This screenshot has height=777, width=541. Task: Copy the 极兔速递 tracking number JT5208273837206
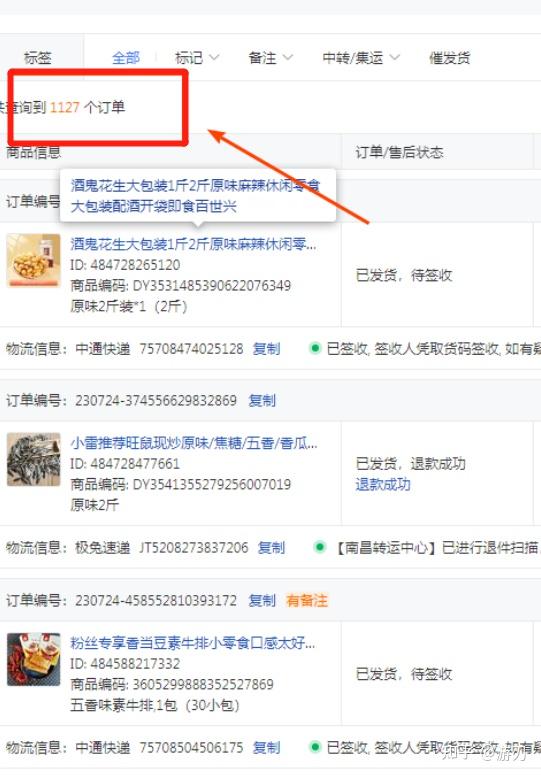coord(271,548)
